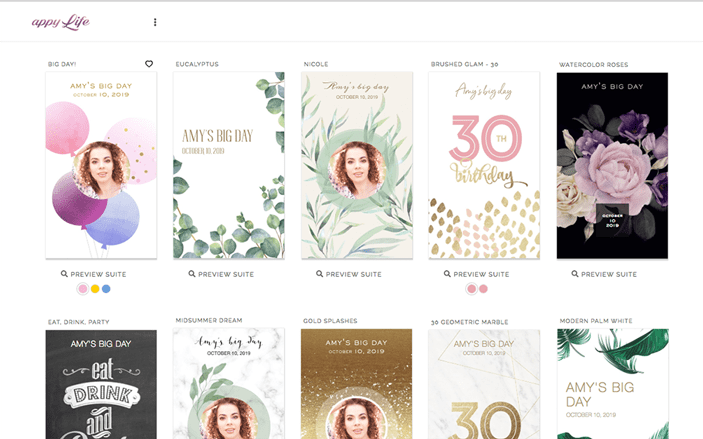Click magnifier icon under Watercolor Roses card
Screen dimensions: 703x439
575,274
